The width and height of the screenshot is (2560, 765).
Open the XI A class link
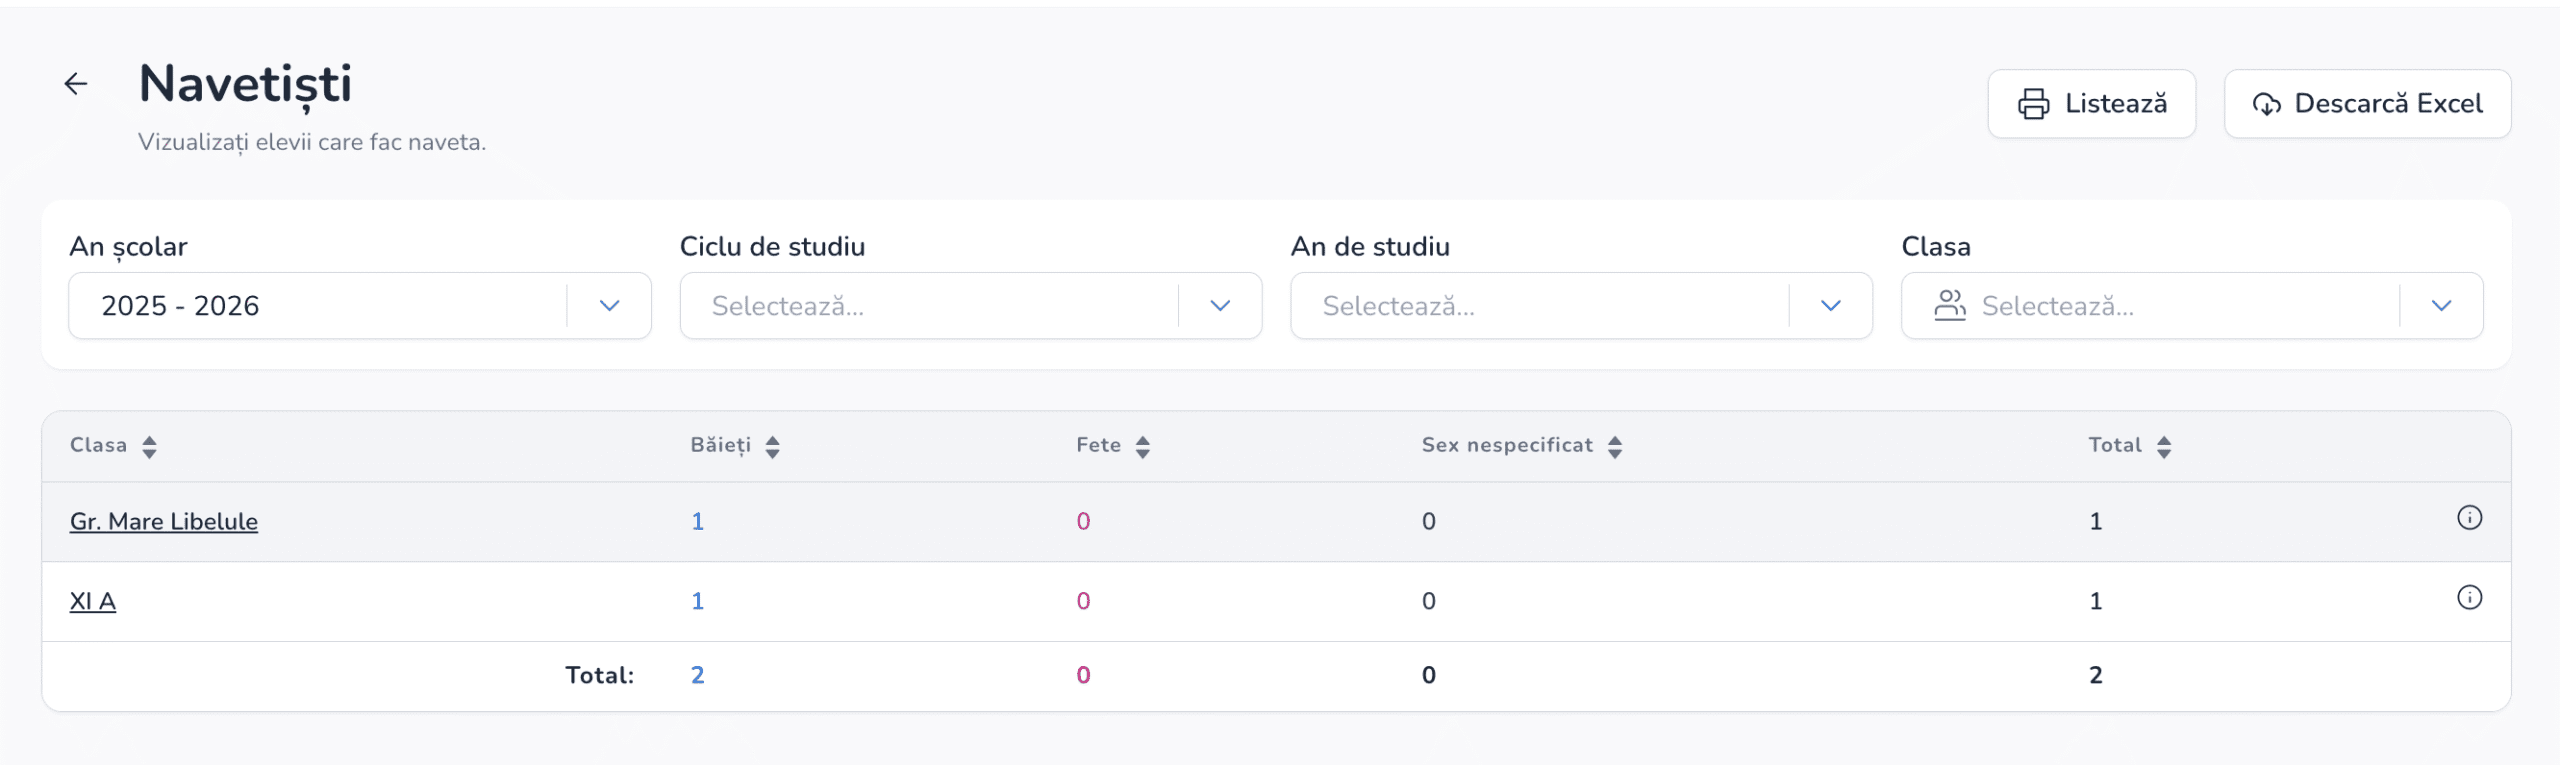point(93,602)
